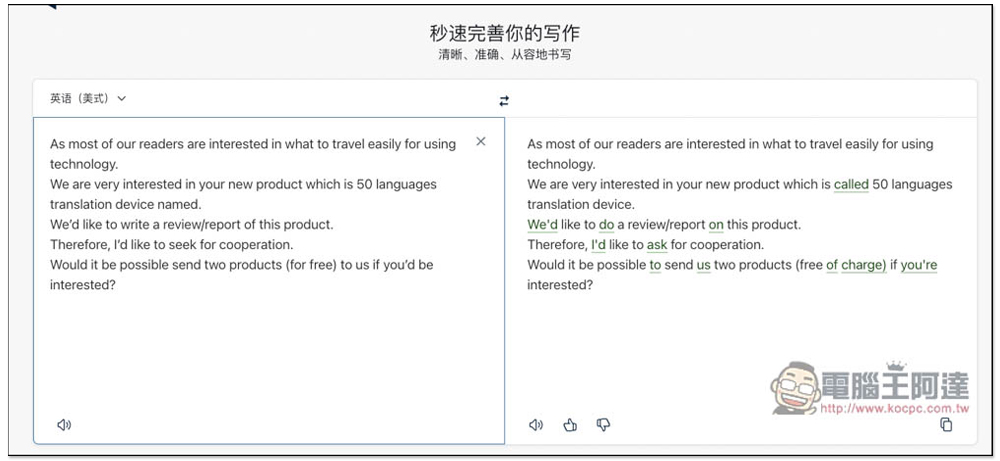Clear the source text with X
This screenshot has width=1000, height=461.
point(481,142)
